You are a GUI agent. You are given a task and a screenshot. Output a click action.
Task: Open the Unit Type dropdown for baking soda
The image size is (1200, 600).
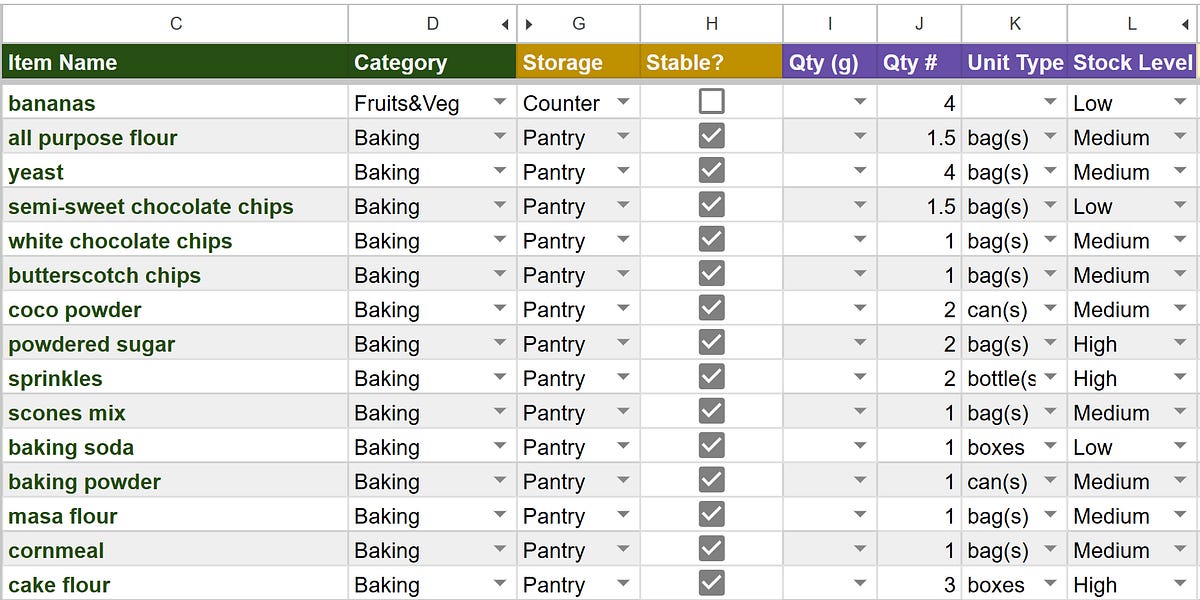[x=1050, y=446]
